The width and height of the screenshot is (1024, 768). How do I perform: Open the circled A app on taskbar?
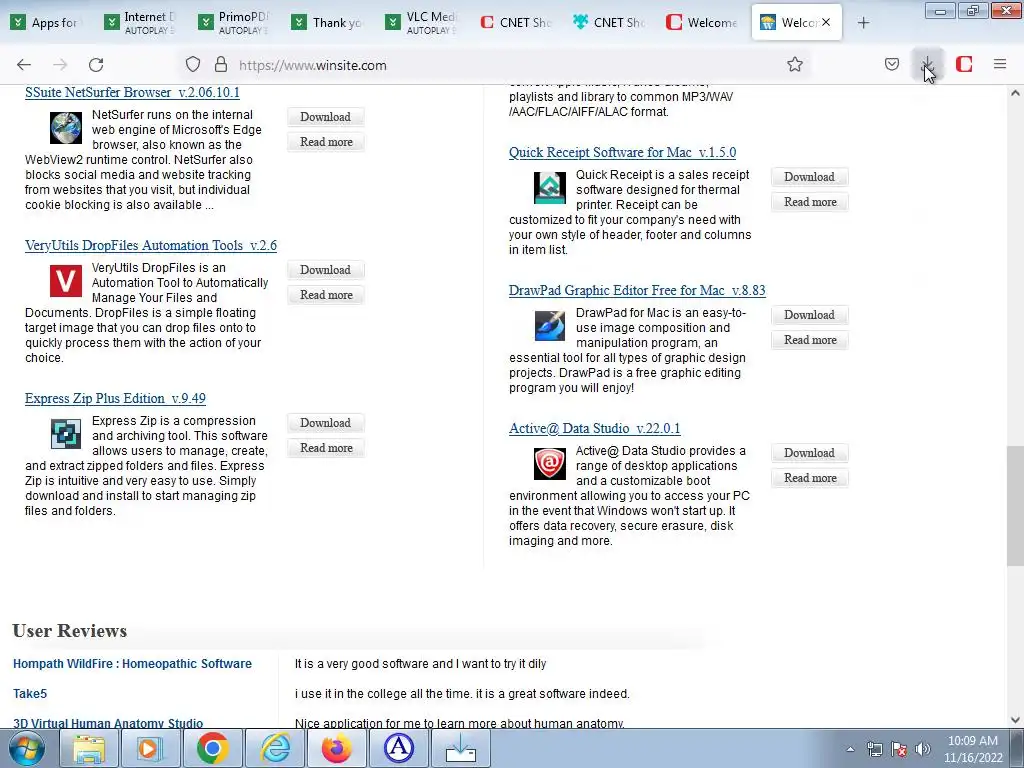pyautogui.click(x=399, y=748)
